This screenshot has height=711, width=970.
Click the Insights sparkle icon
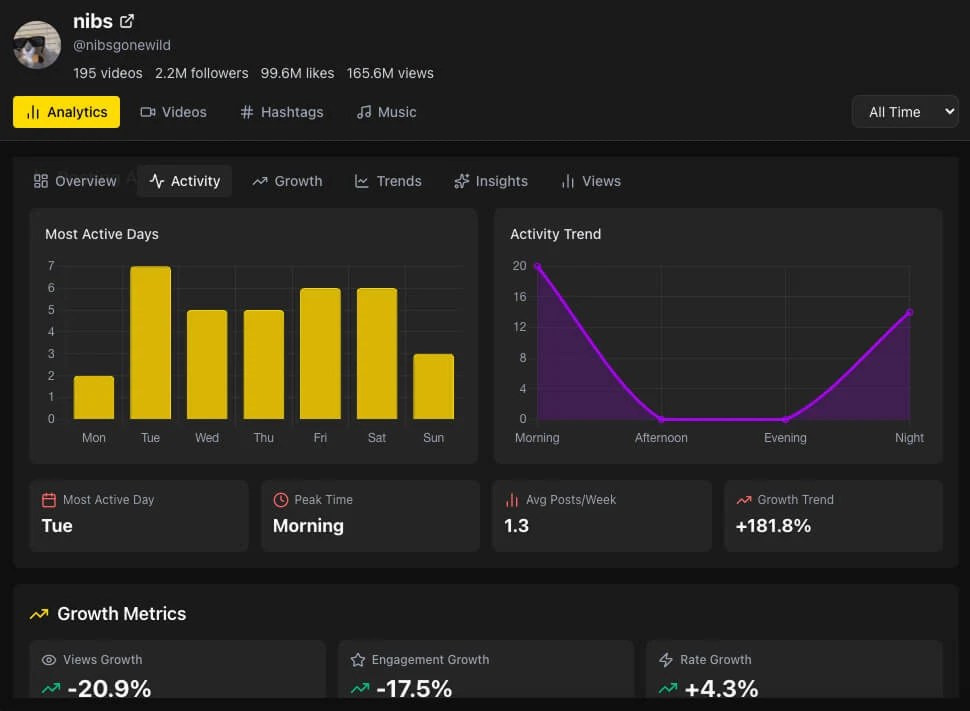coord(461,181)
